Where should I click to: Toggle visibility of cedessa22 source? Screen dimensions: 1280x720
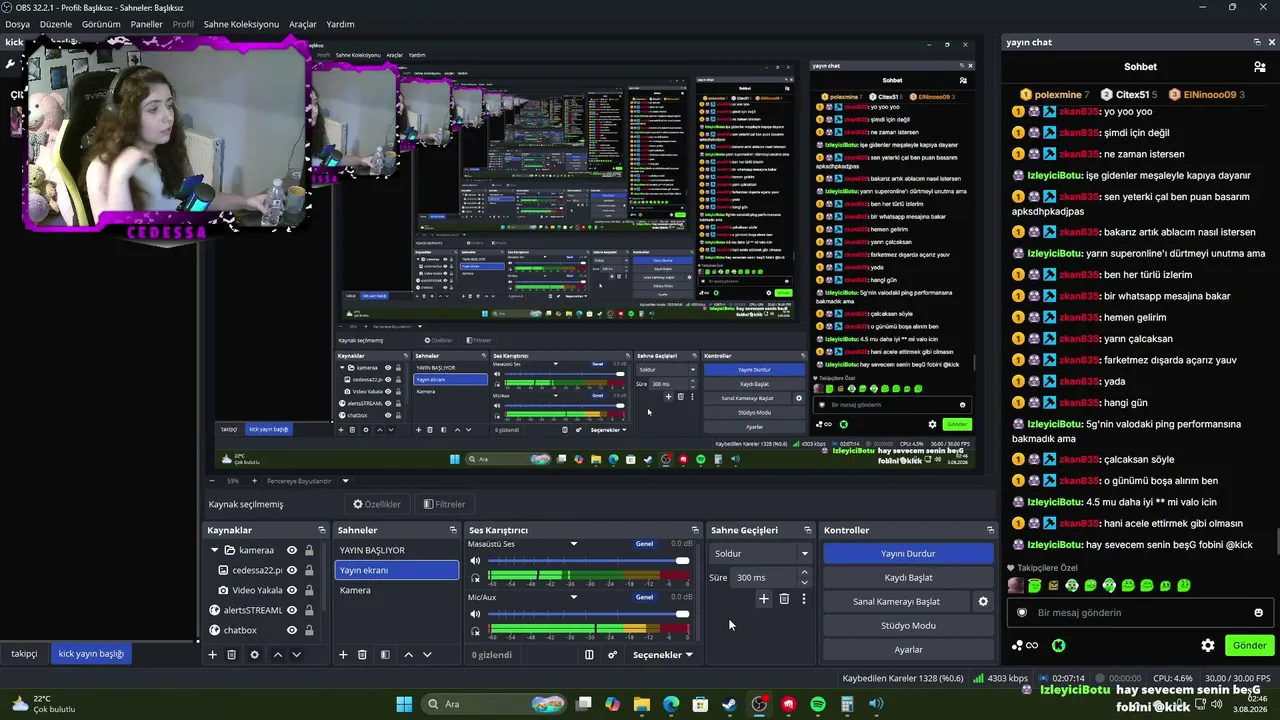click(292, 570)
